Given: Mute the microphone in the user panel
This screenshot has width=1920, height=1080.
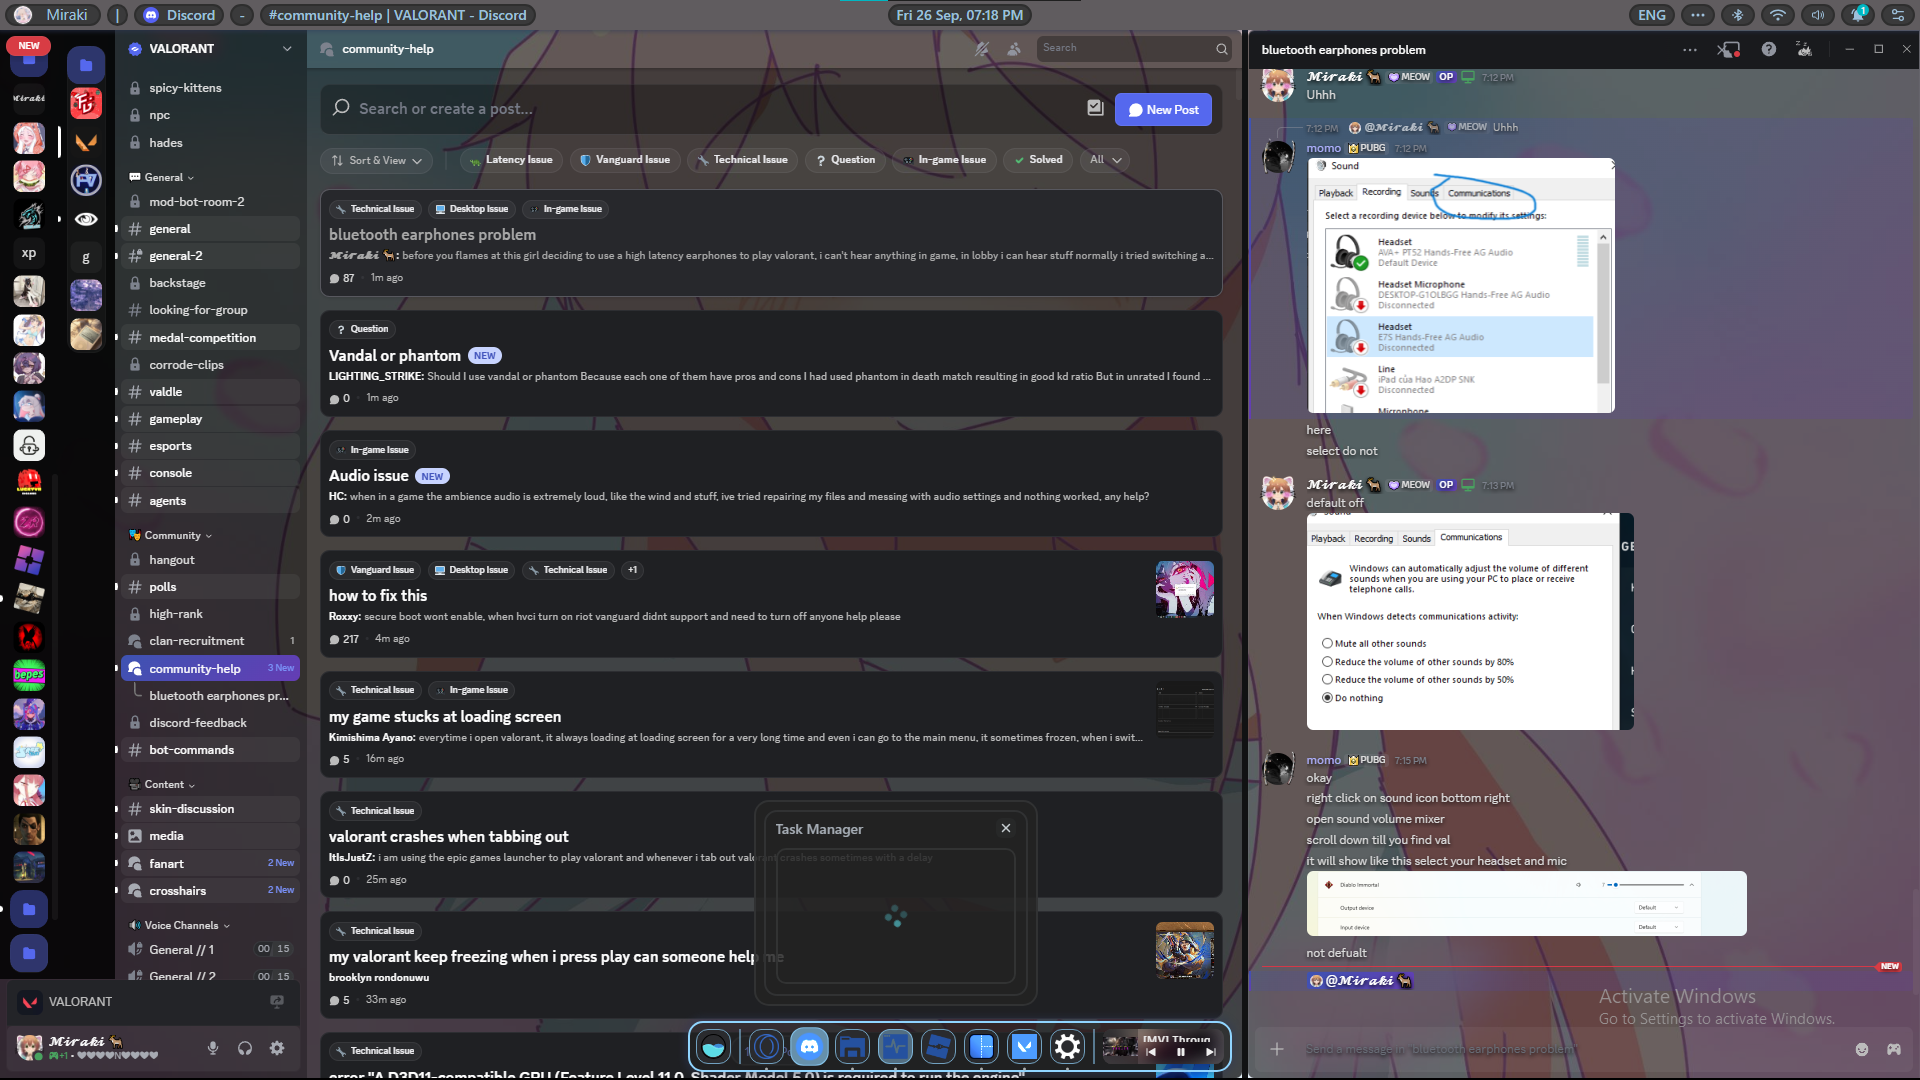Looking at the screenshot, I should click(213, 1048).
